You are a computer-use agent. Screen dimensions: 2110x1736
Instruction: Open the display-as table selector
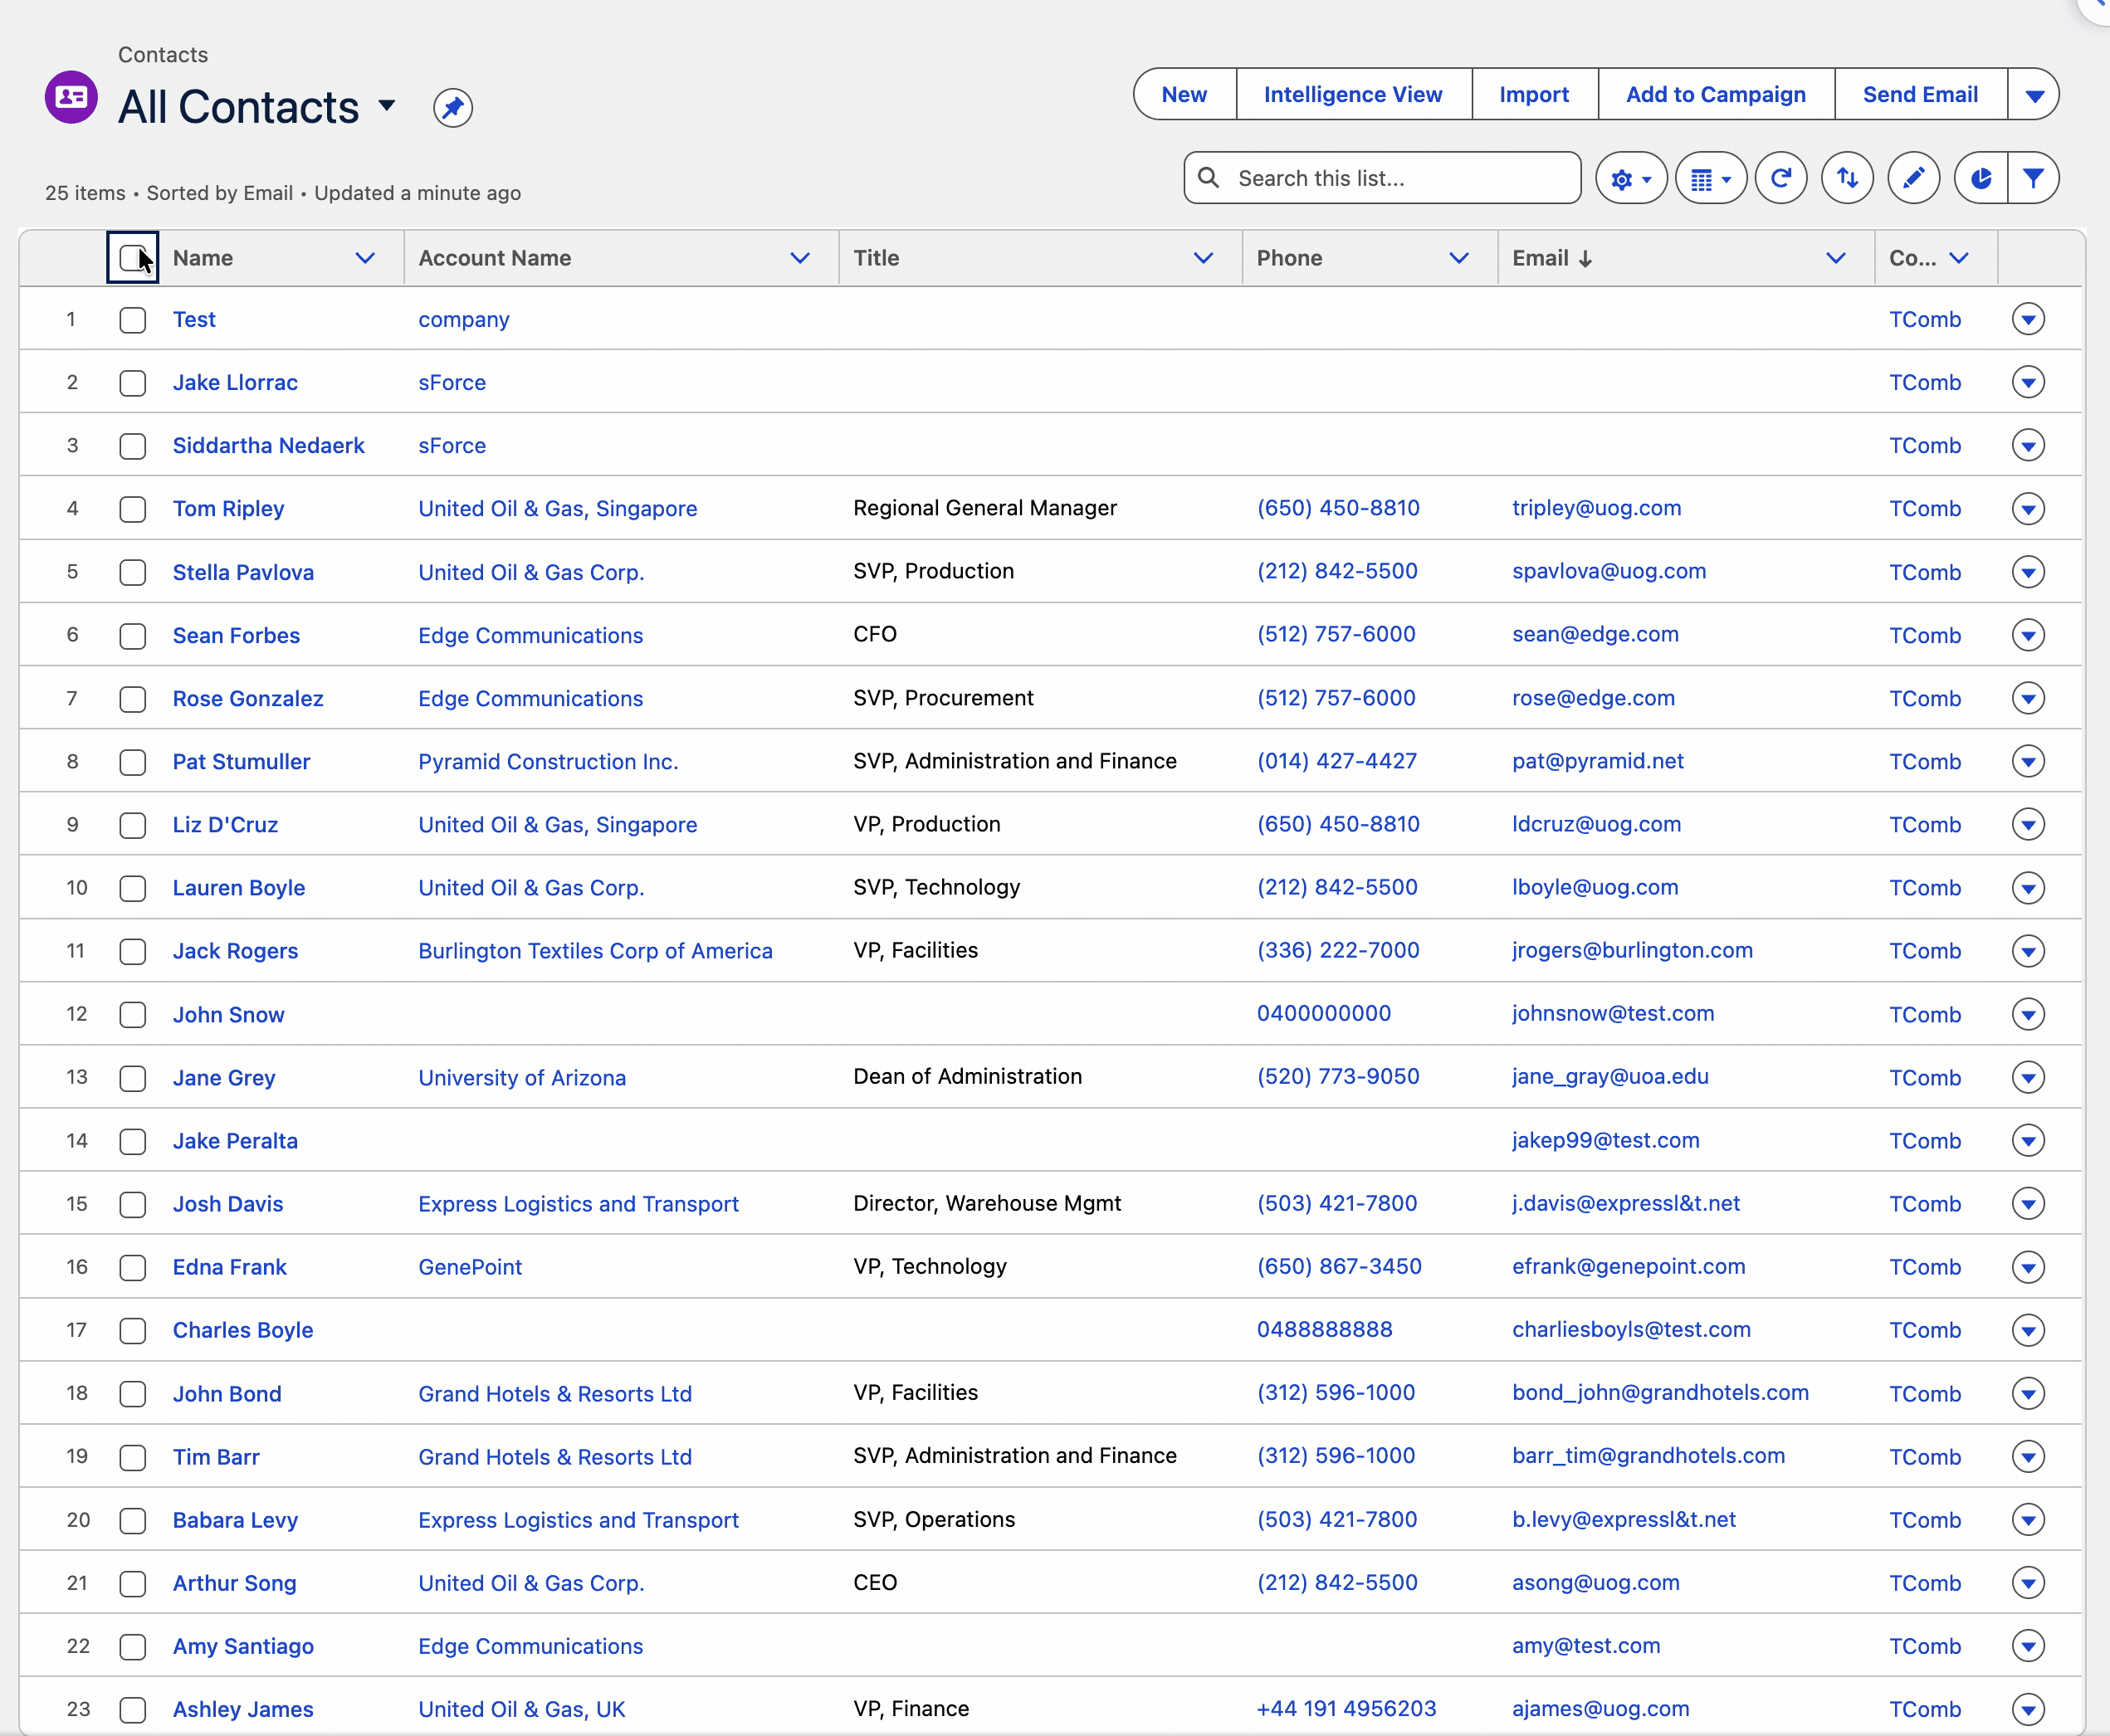pos(1710,178)
